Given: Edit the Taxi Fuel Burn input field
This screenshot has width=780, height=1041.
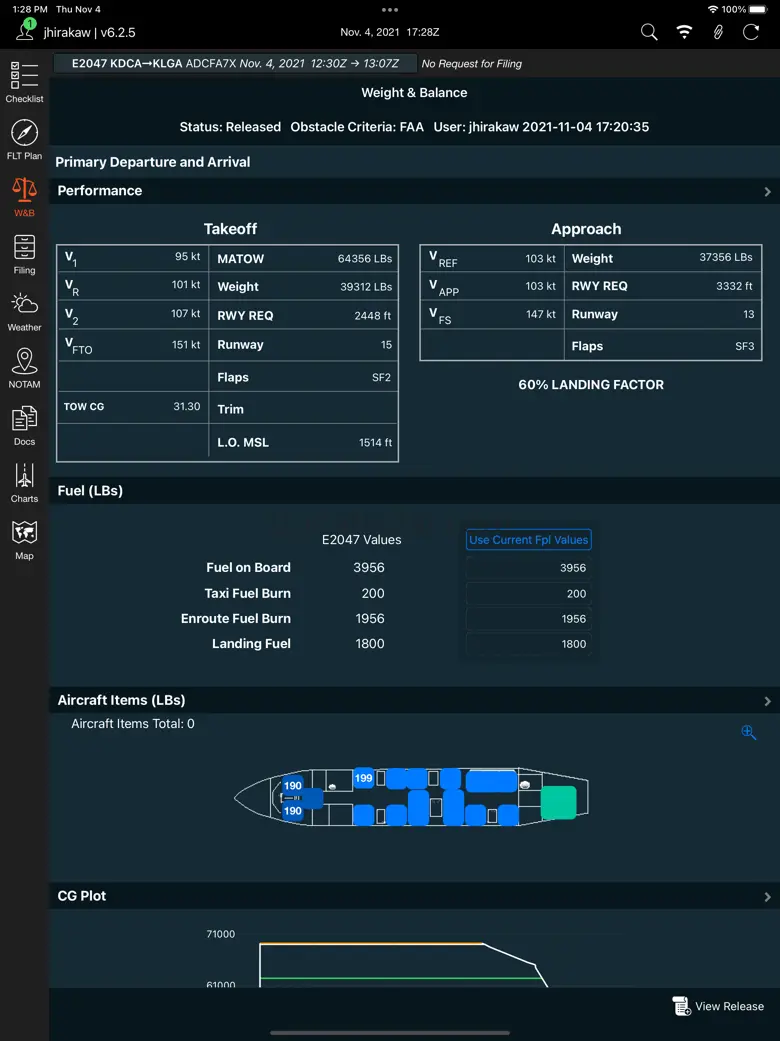Looking at the screenshot, I should [528, 594].
